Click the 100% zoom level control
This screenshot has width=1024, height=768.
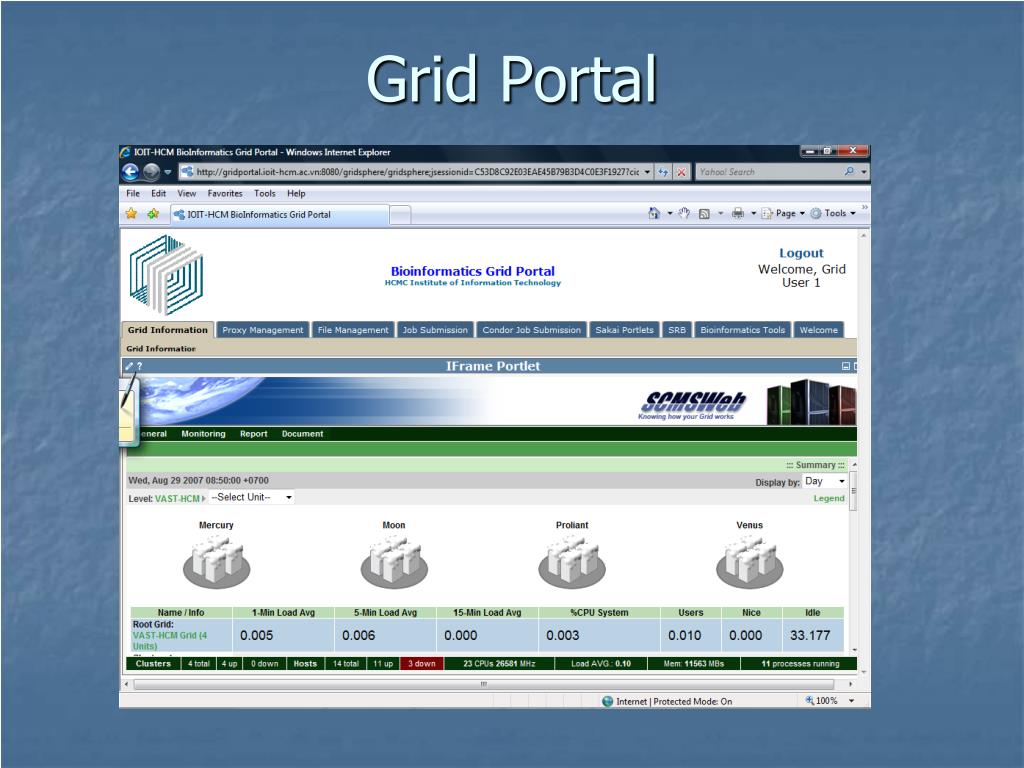coord(829,701)
